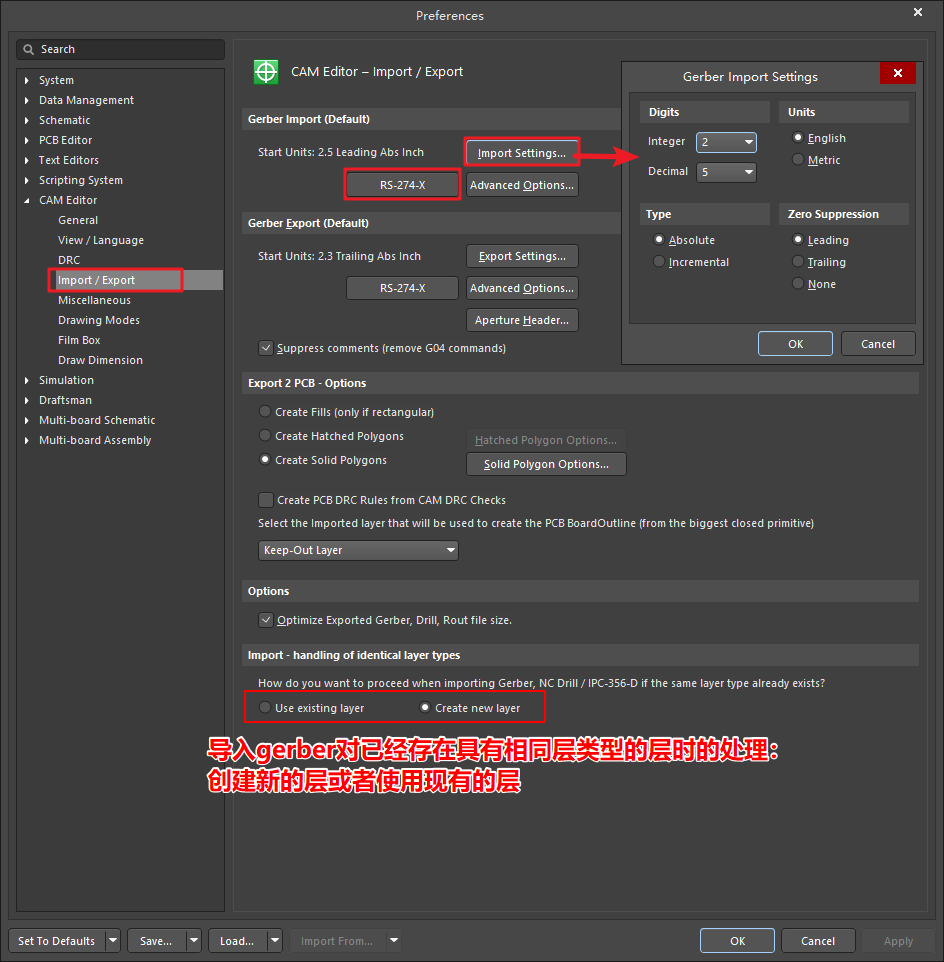Focus the Search preferences field

(x=121, y=50)
